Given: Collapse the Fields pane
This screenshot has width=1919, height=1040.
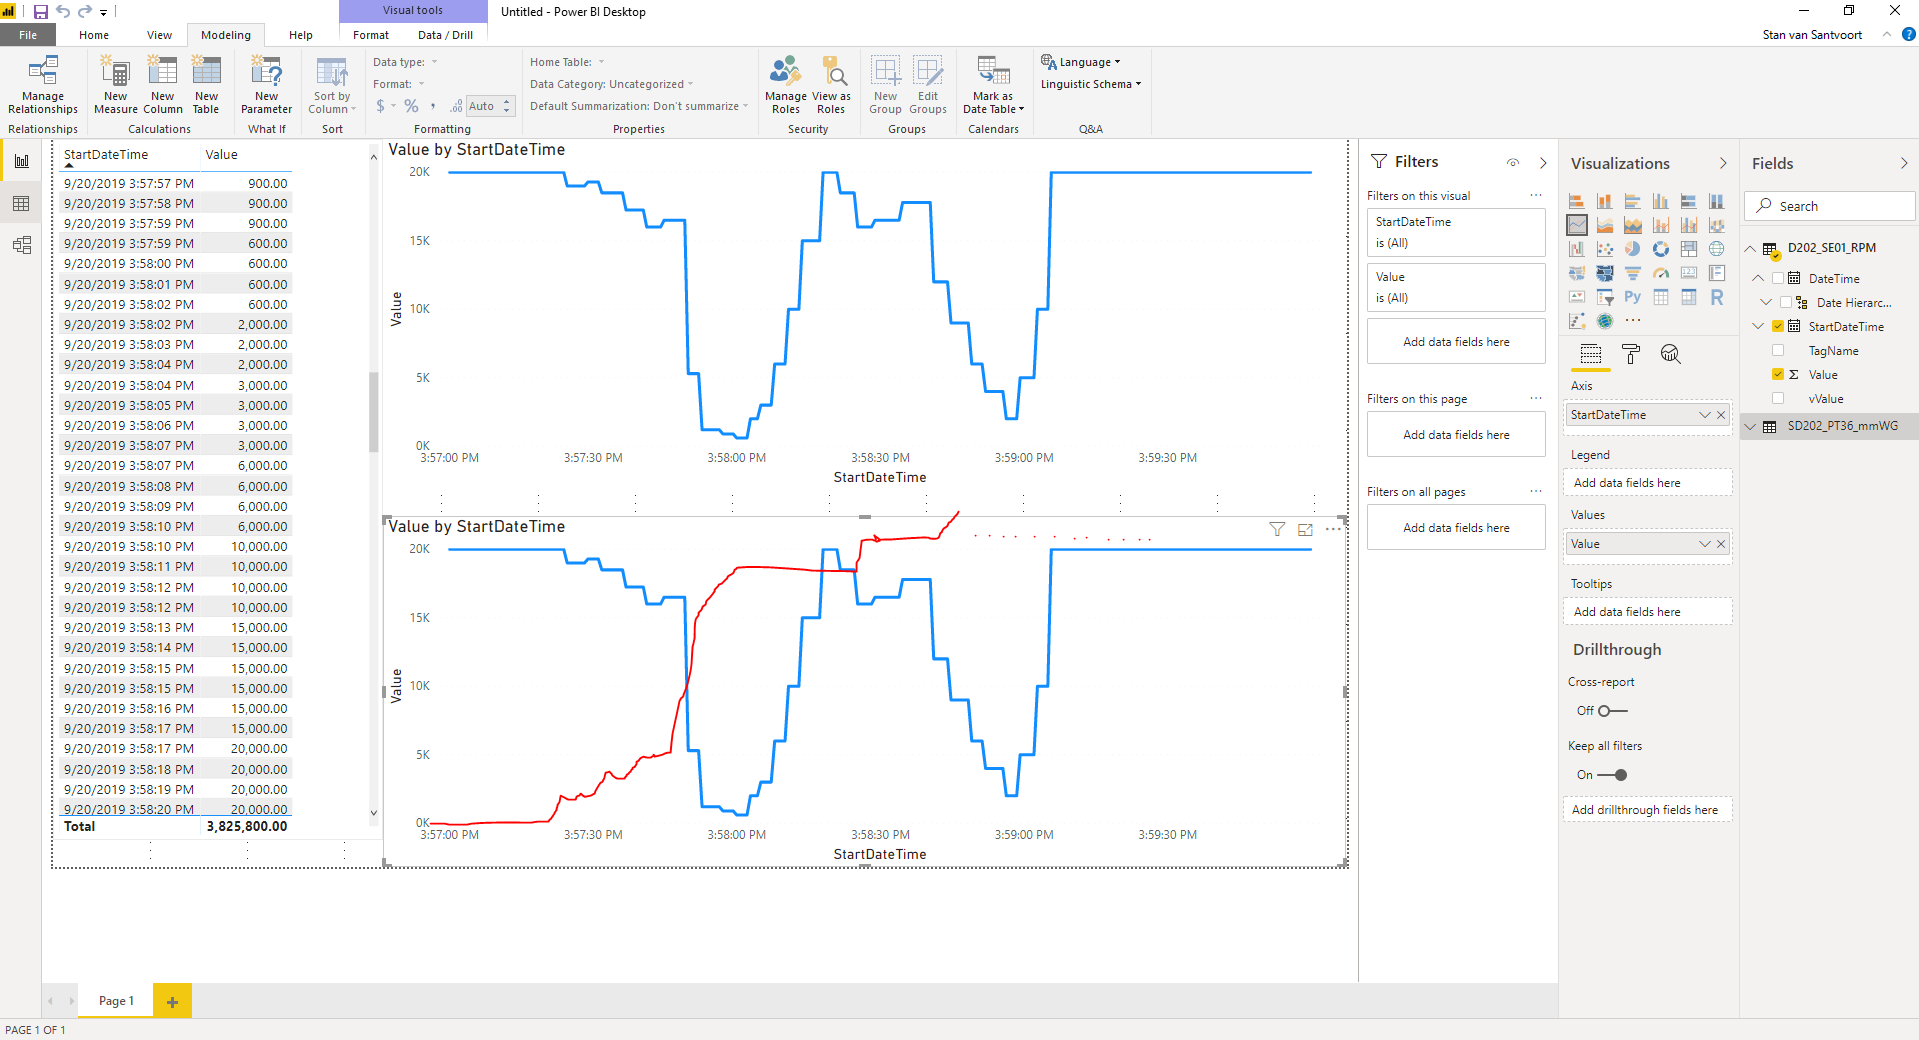Looking at the screenshot, I should 1904,163.
